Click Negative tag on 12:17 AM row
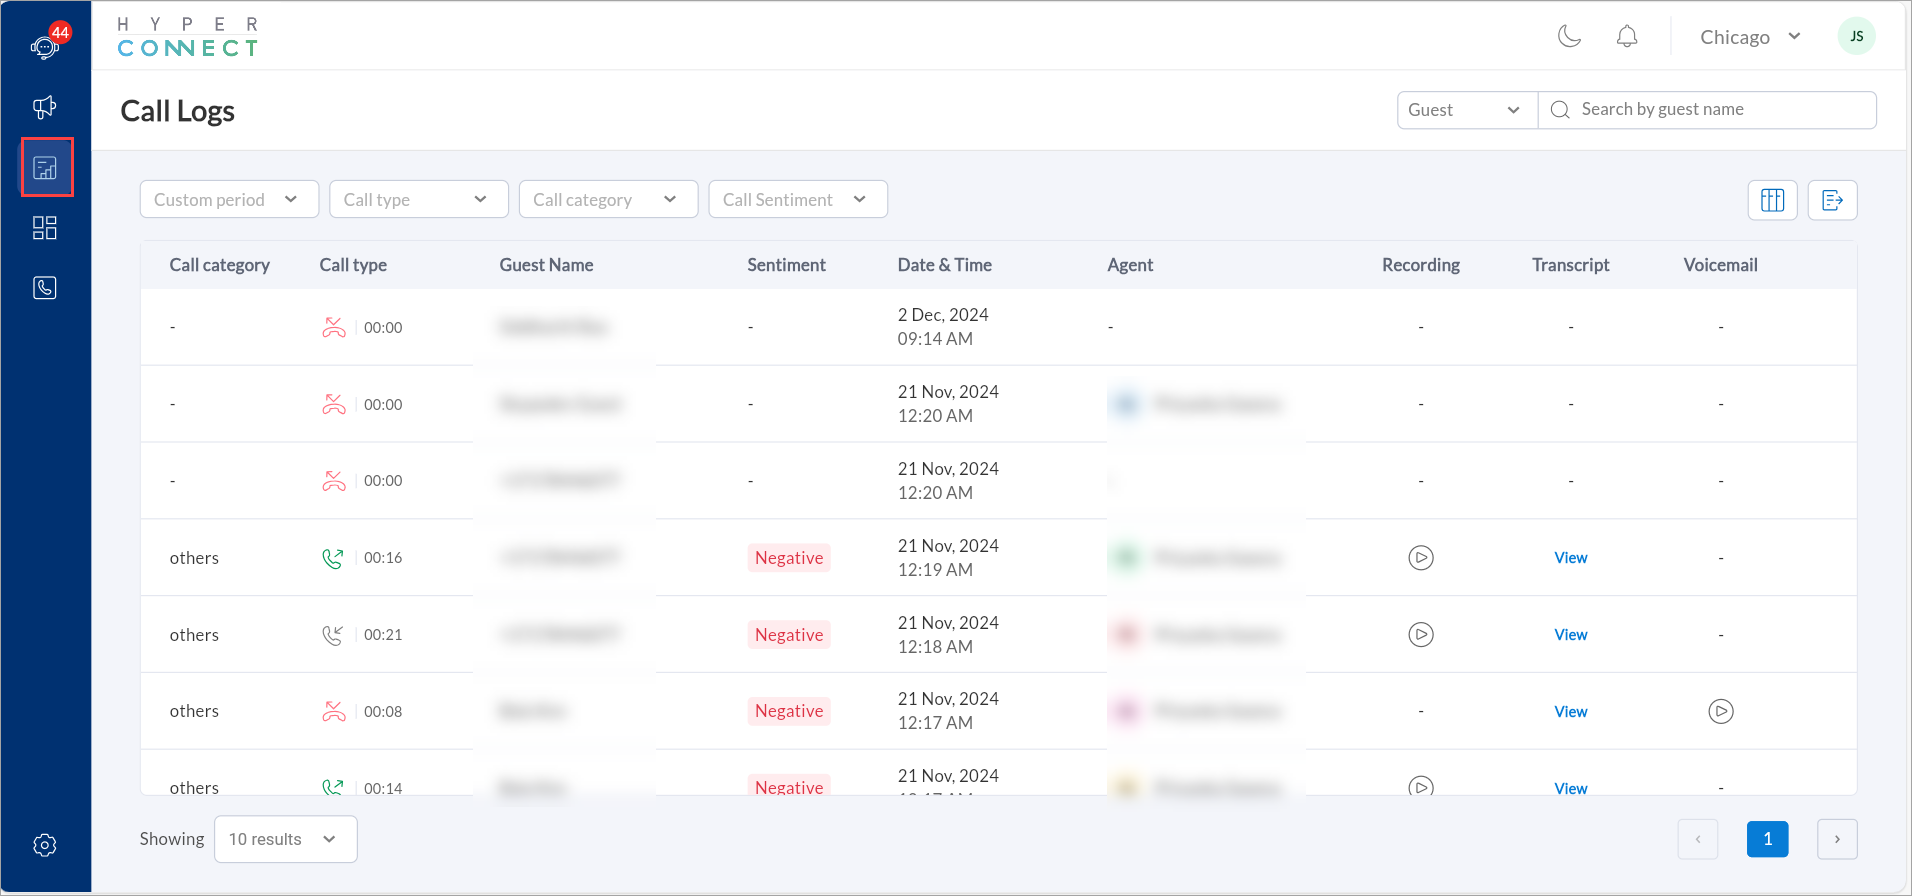1912x896 pixels. [789, 711]
